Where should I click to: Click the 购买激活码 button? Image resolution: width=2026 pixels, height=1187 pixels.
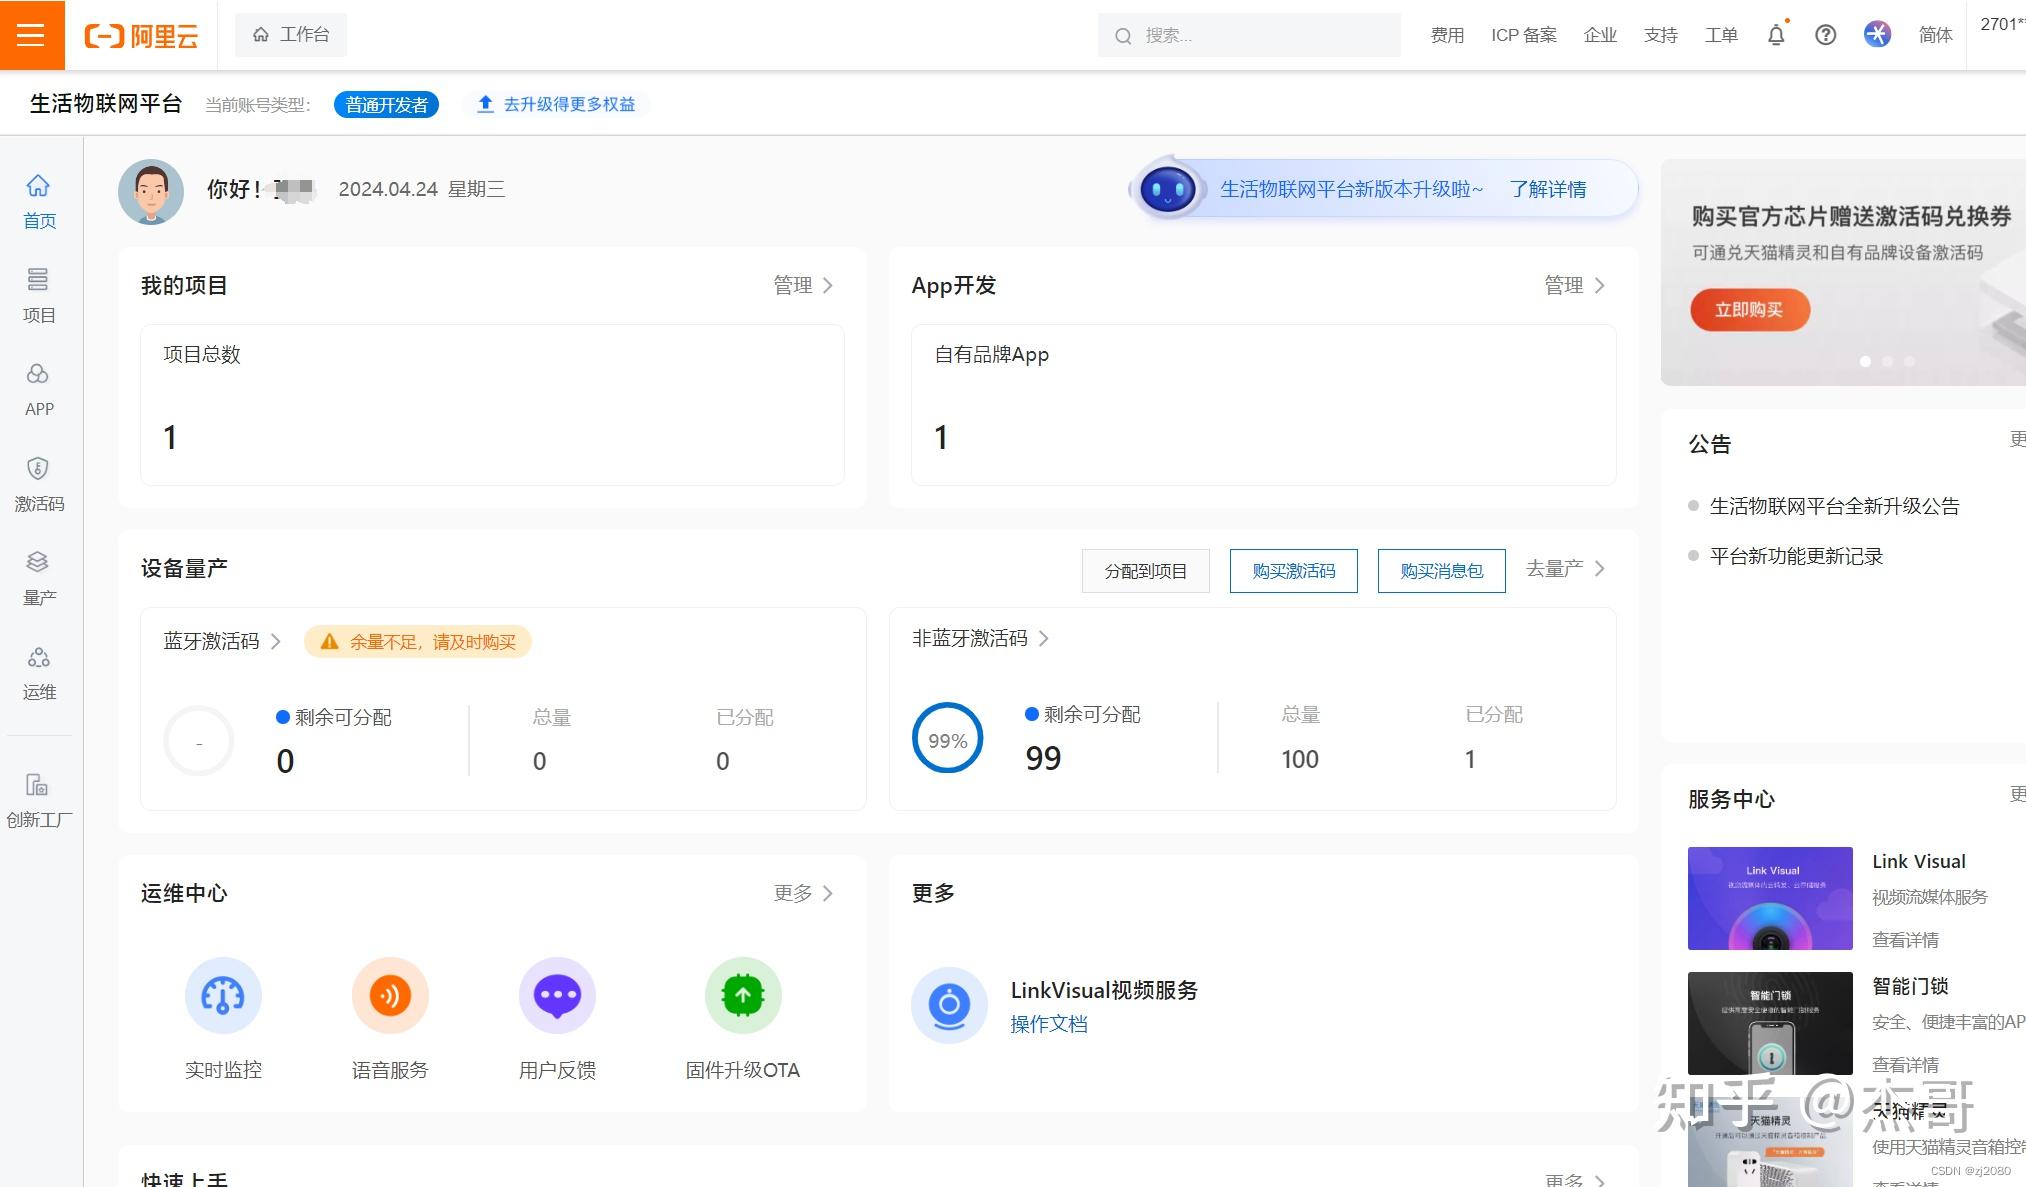click(x=1293, y=570)
